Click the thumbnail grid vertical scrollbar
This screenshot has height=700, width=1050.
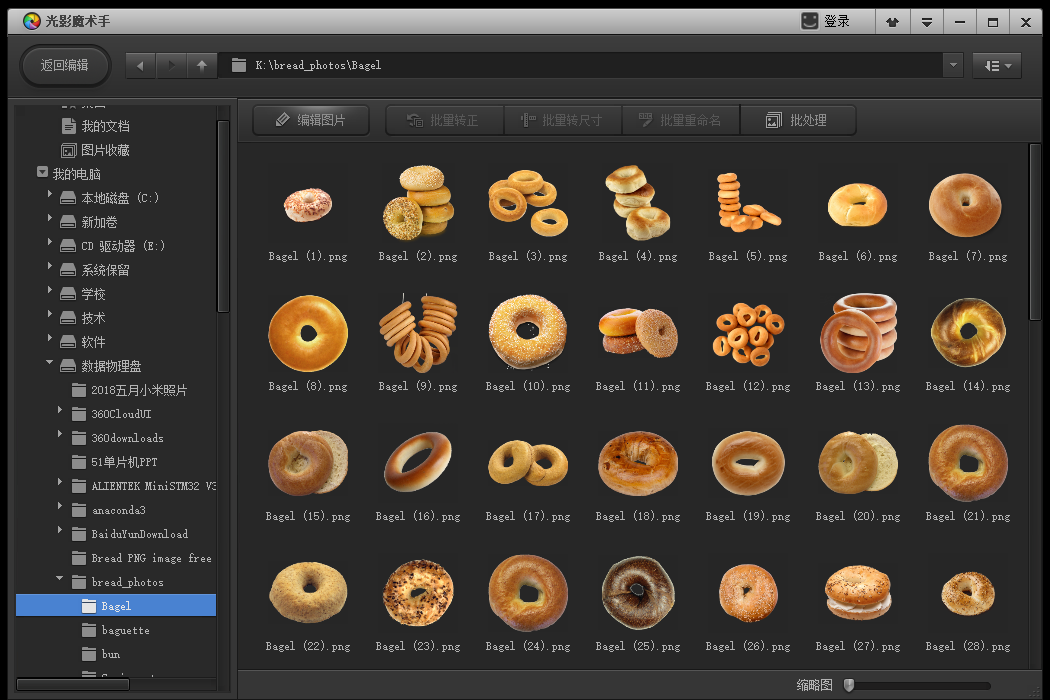click(x=1035, y=232)
